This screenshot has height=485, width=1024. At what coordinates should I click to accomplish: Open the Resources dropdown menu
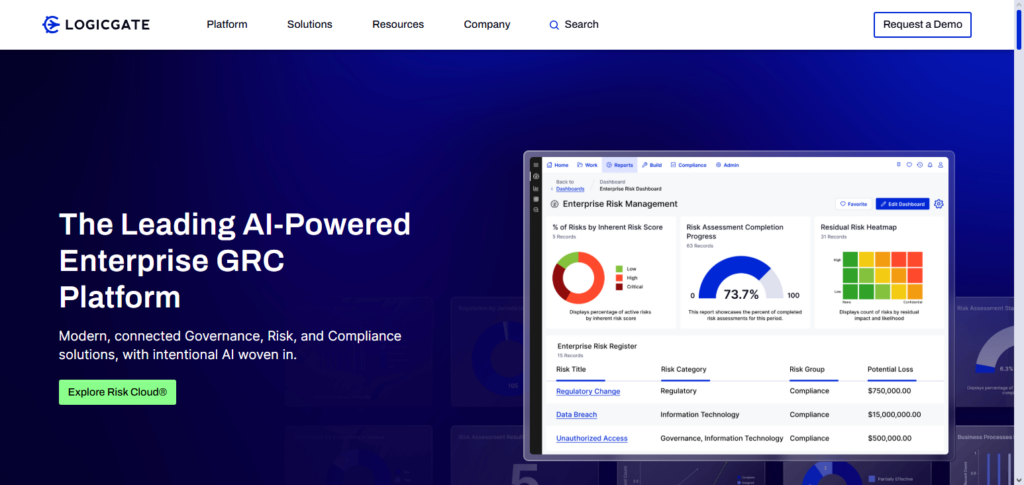[398, 24]
